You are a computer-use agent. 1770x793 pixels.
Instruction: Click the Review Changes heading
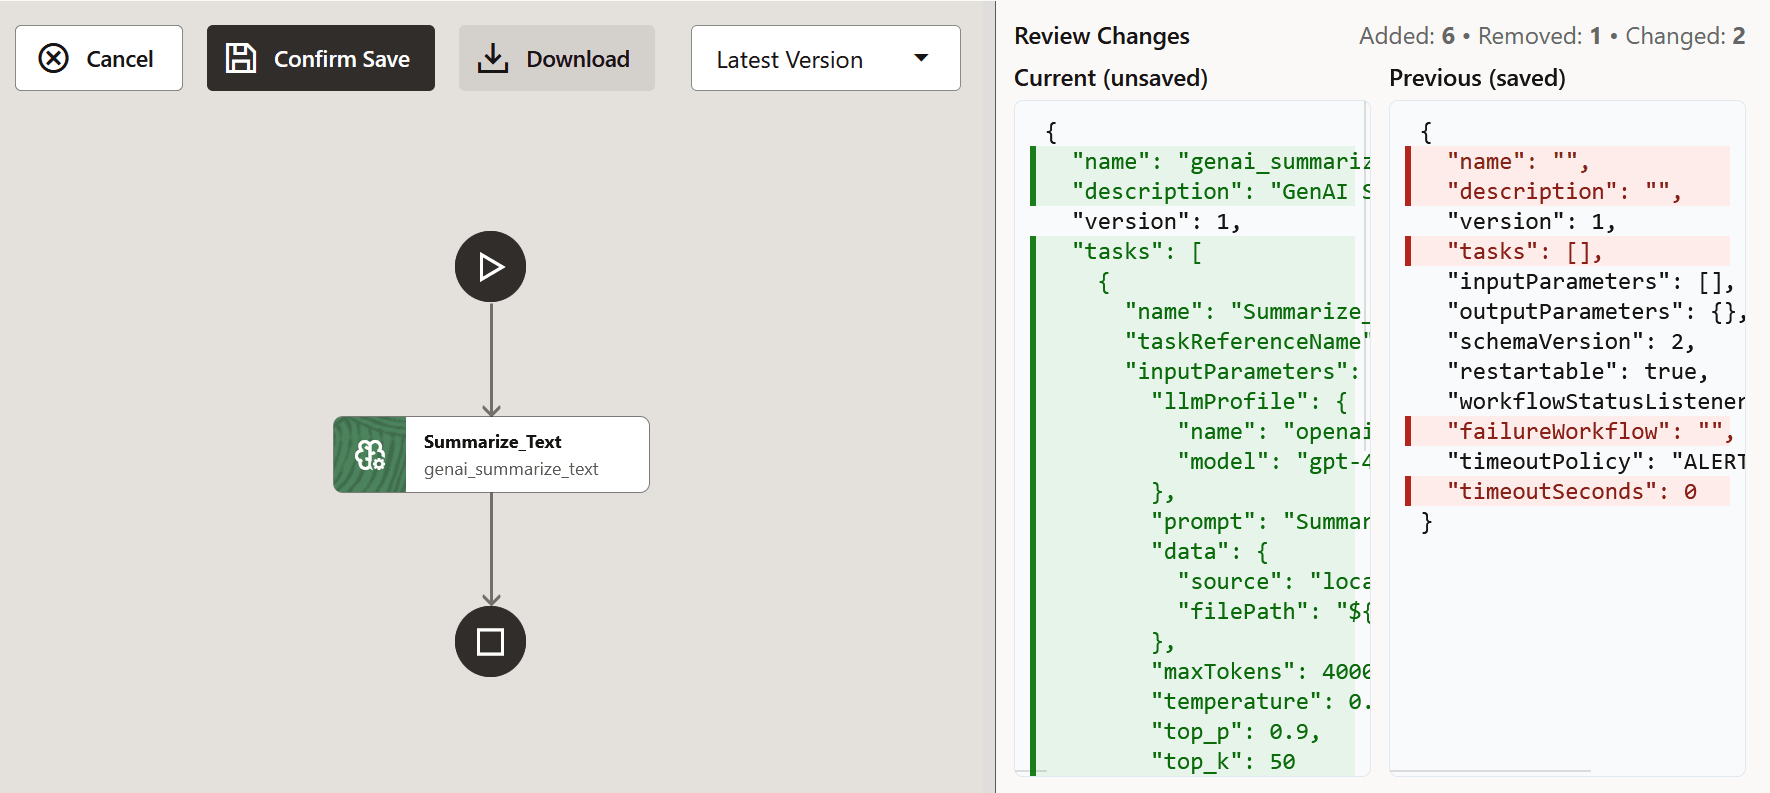pos(1102,36)
